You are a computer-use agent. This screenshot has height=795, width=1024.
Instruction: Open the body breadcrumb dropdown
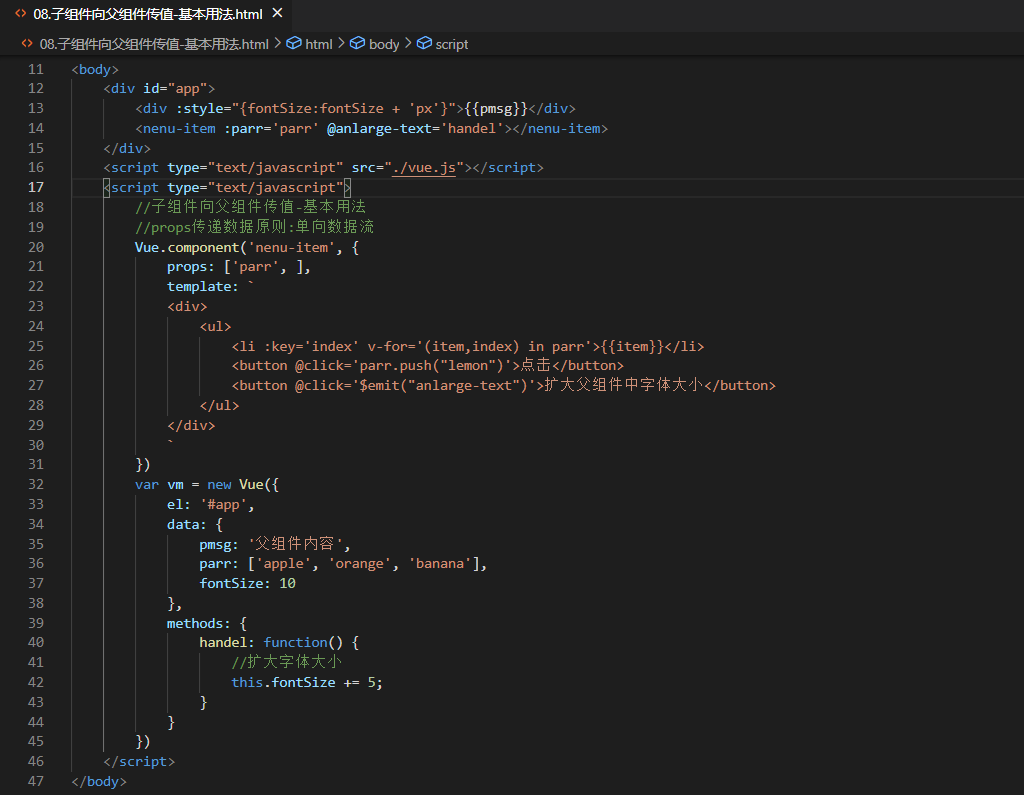click(x=384, y=44)
